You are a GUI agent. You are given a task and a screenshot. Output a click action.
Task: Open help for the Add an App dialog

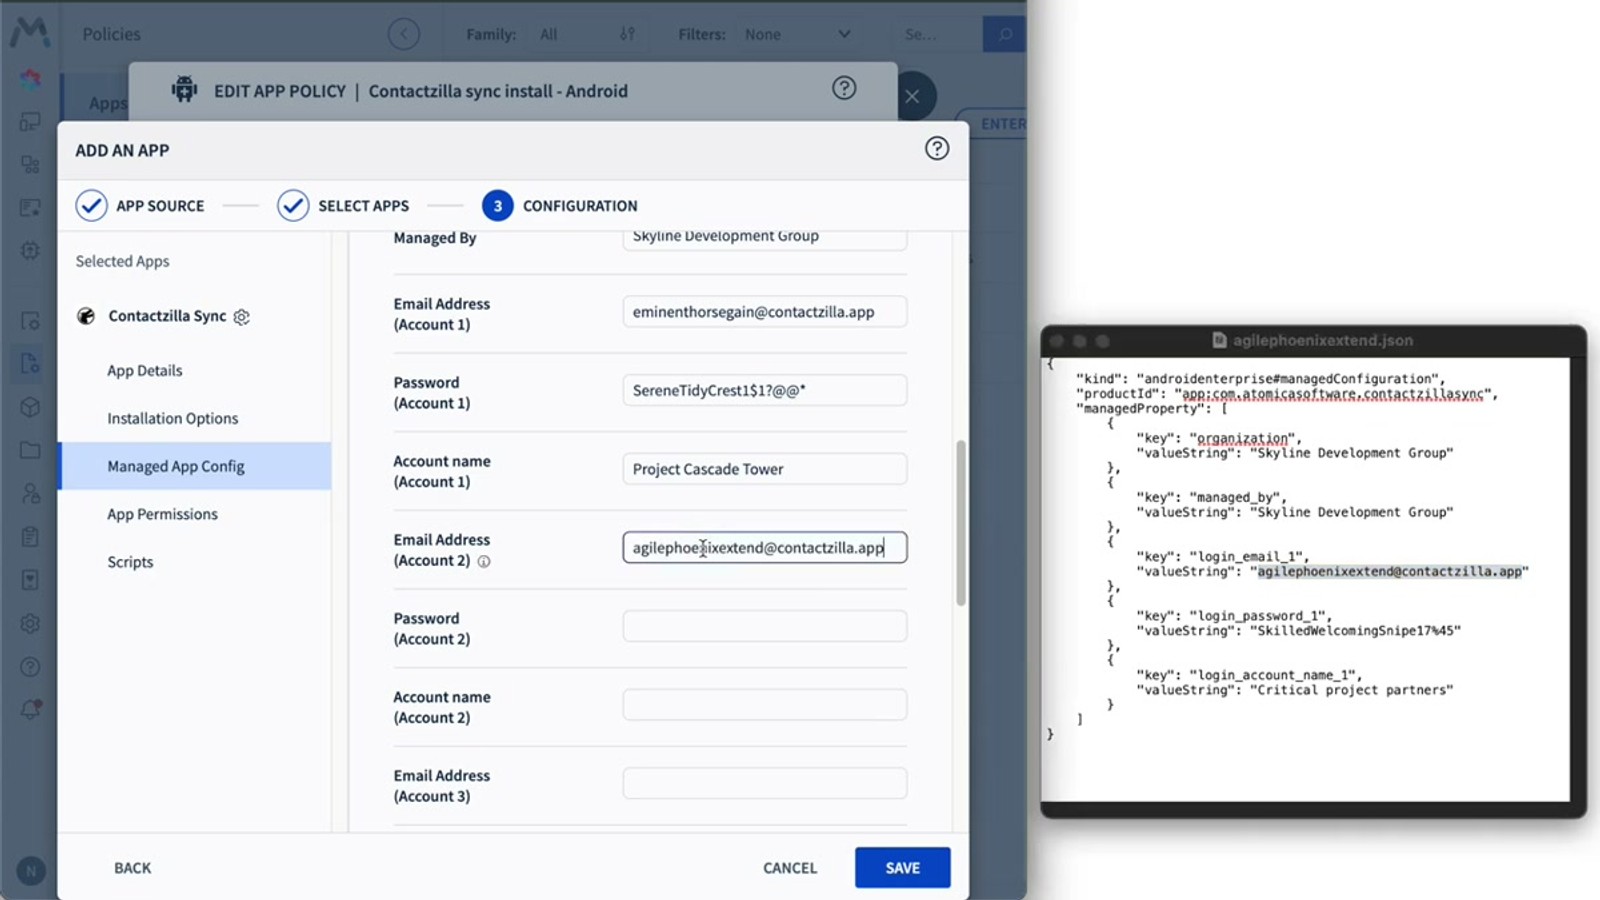pyautogui.click(x=936, y=149)
